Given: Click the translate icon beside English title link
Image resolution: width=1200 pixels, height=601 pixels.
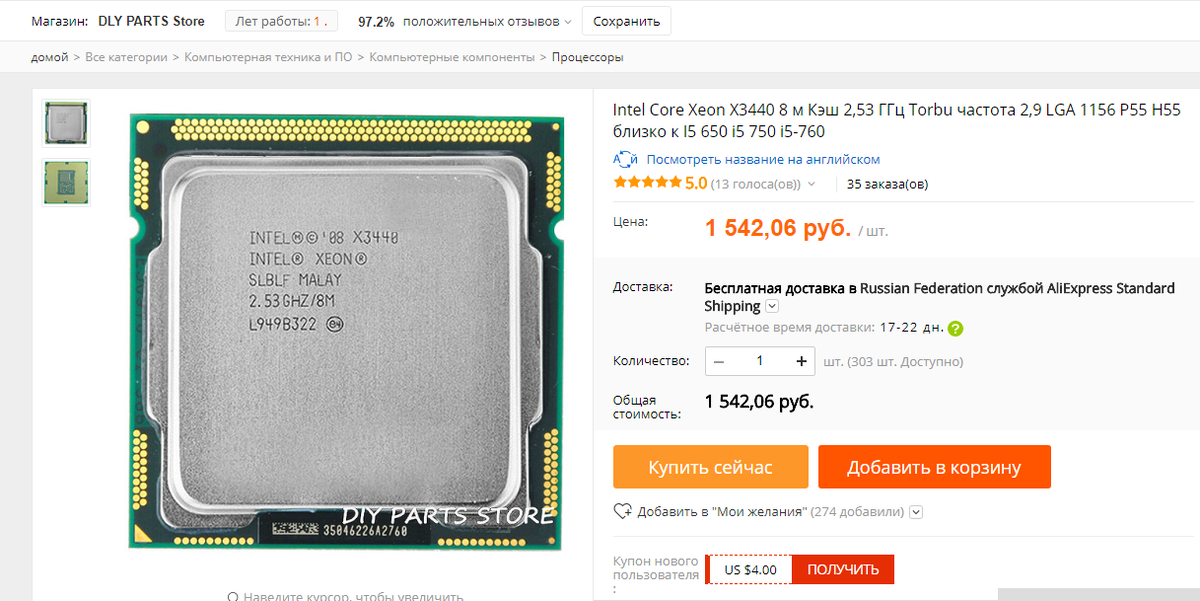Looking at the screenshot, I should 626,160.
